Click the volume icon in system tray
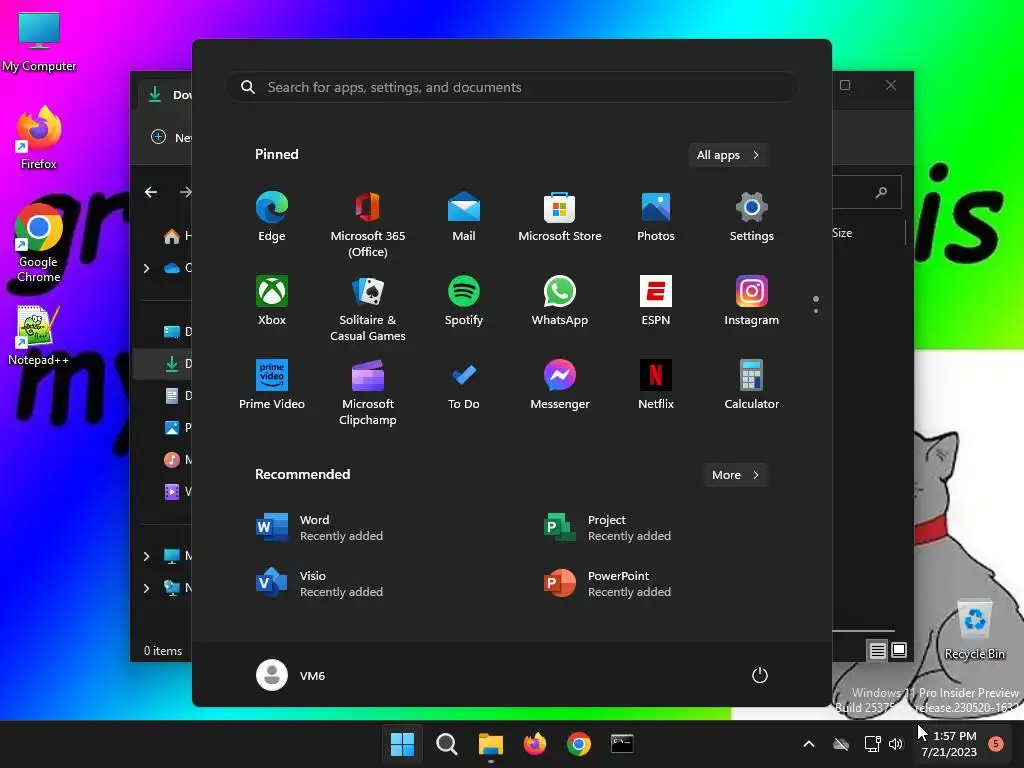Screen dimensions: 1024x768 tap(896, 744)
